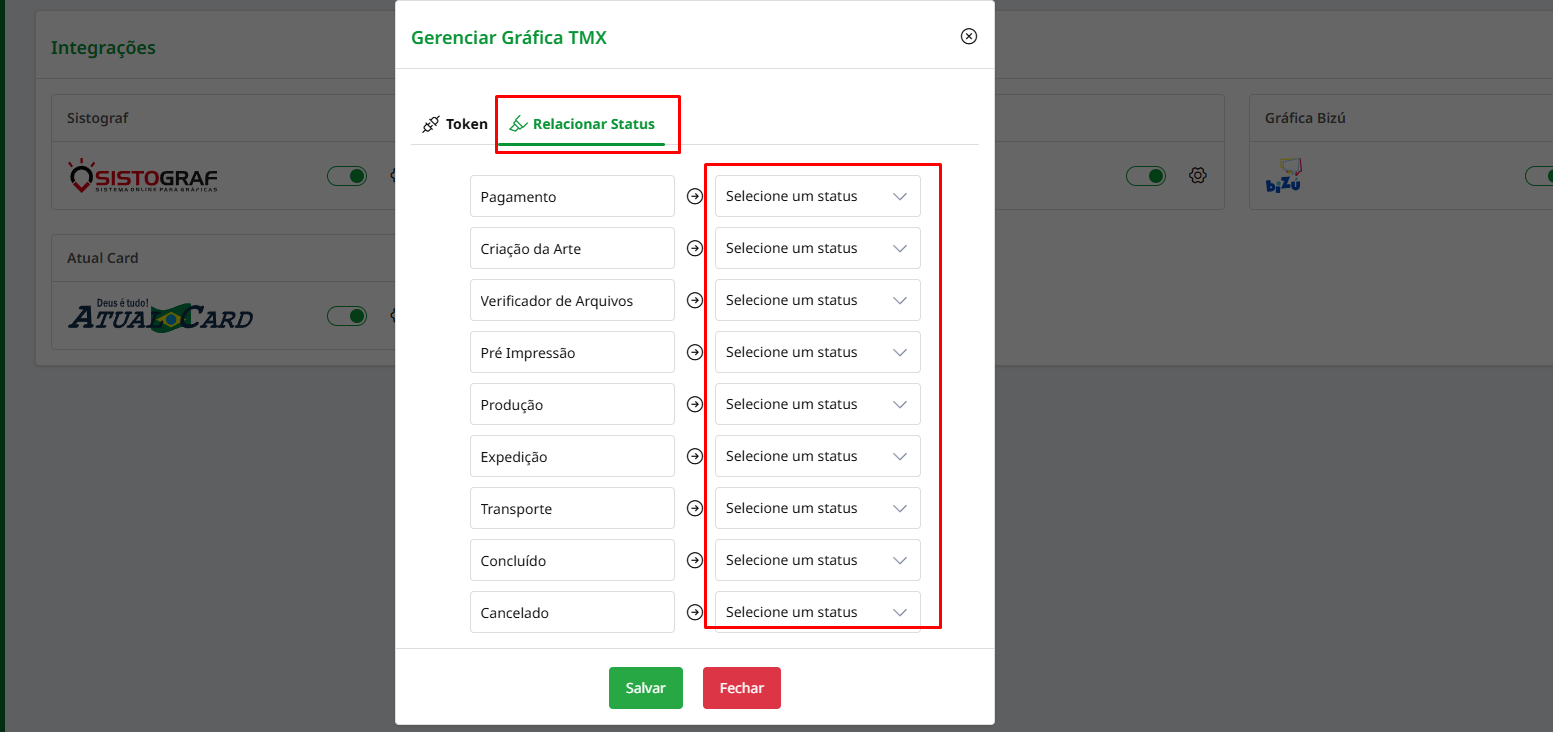Click the arrow icon next to Cancelado

(695, 613)
